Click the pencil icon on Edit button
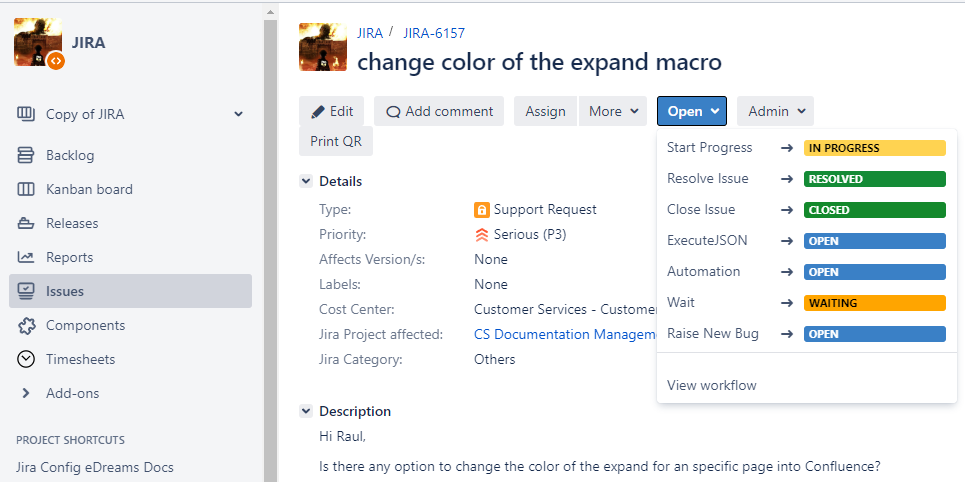Image resolution: width=965 pixels, height=482 pixels. point(318,111)
